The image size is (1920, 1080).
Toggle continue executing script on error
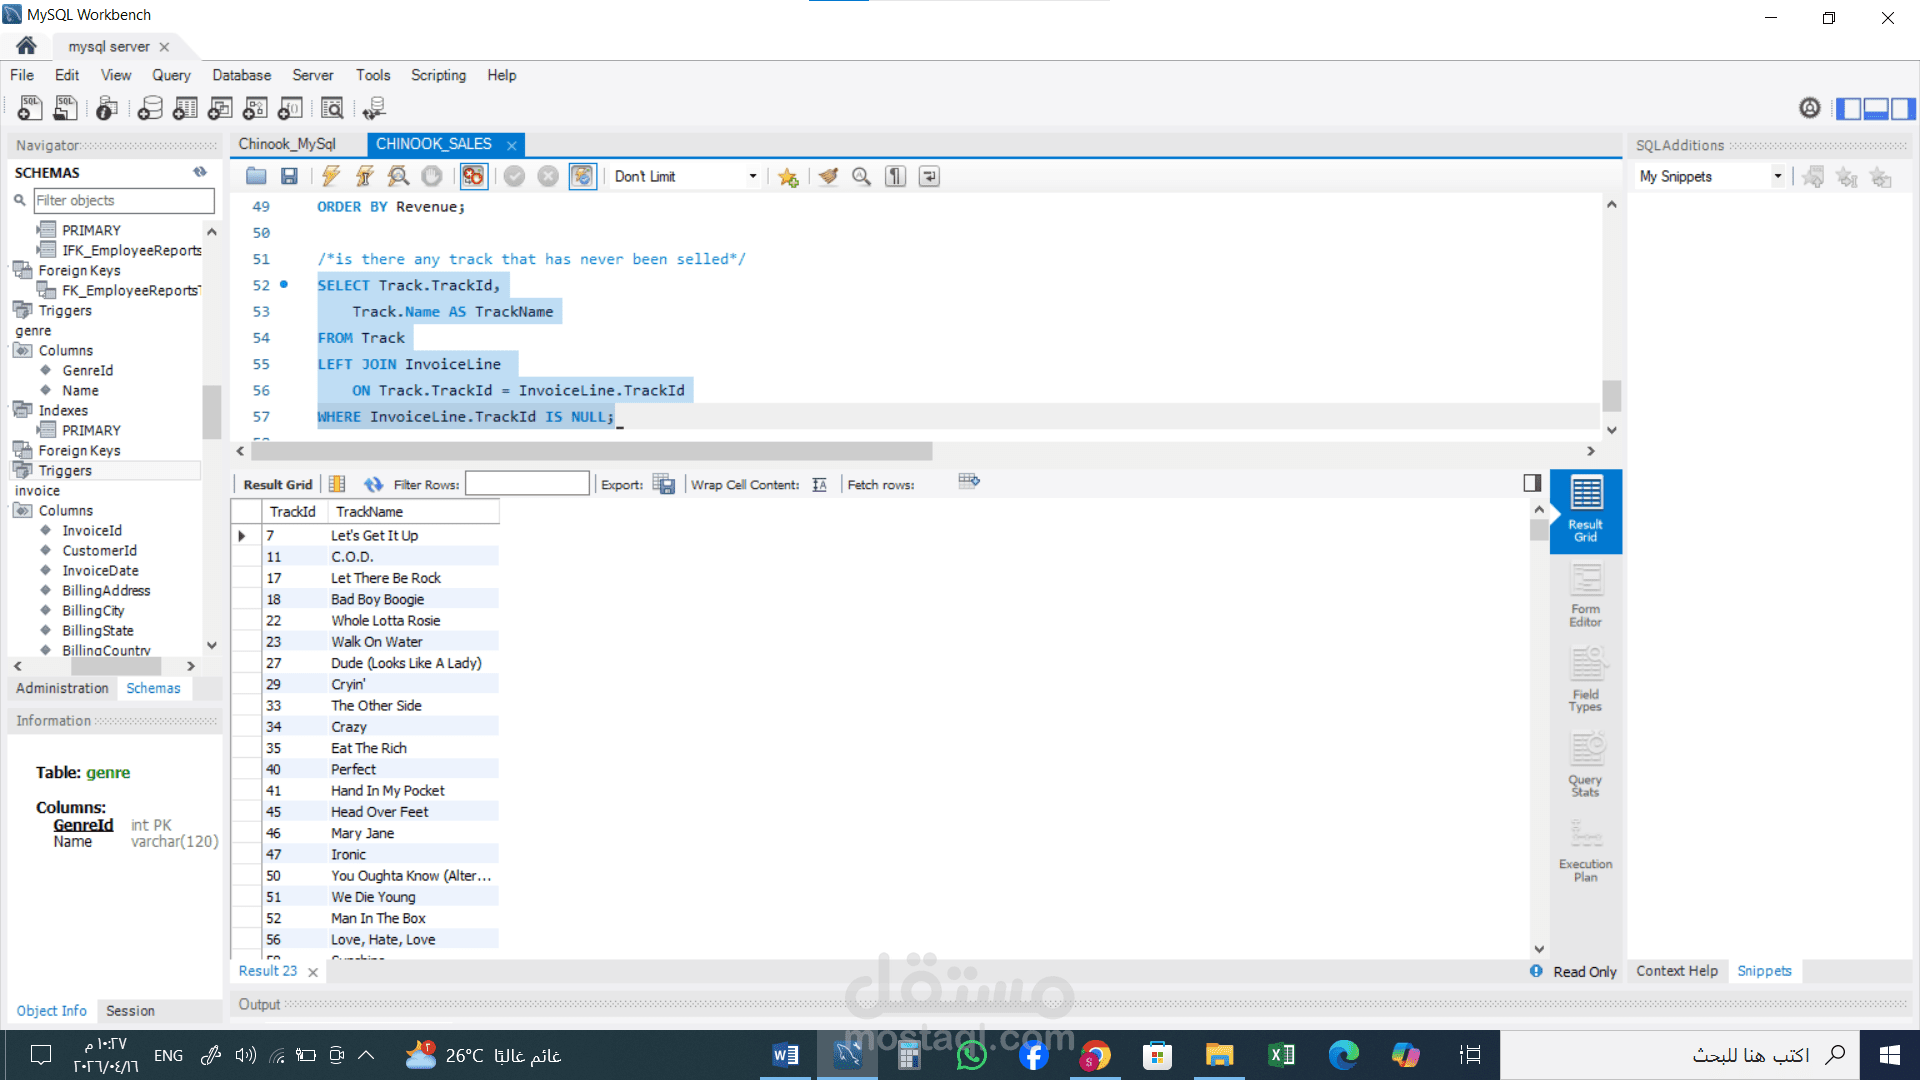click(x=473, y=176)
